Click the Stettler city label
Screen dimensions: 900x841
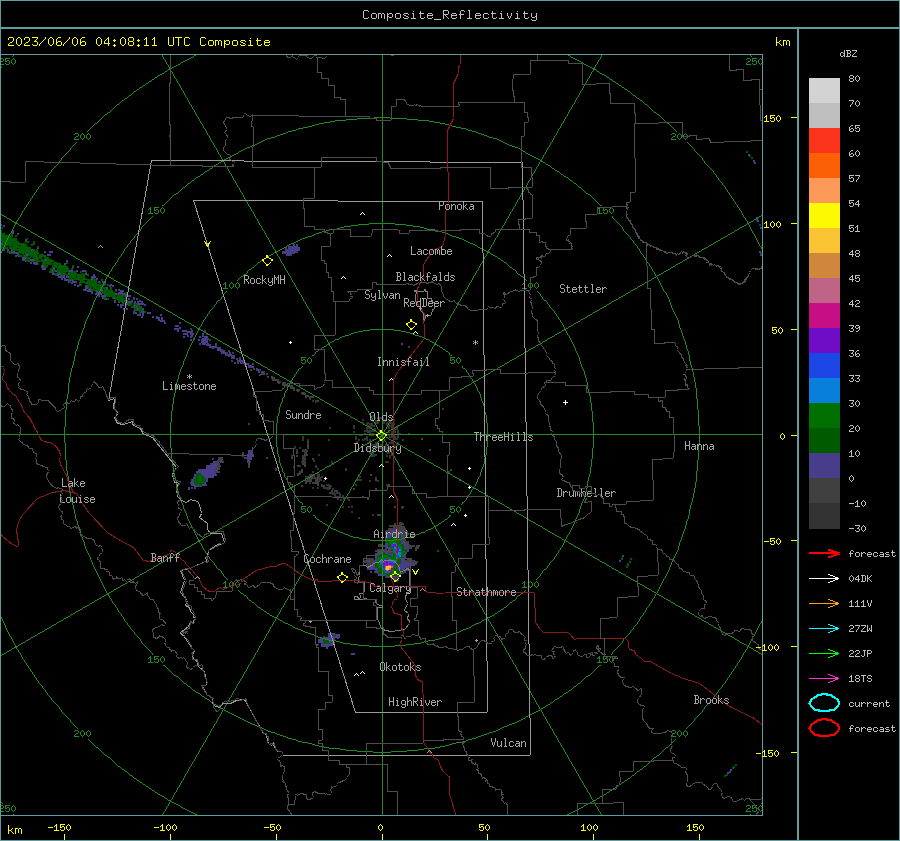(x=583, y=289)
